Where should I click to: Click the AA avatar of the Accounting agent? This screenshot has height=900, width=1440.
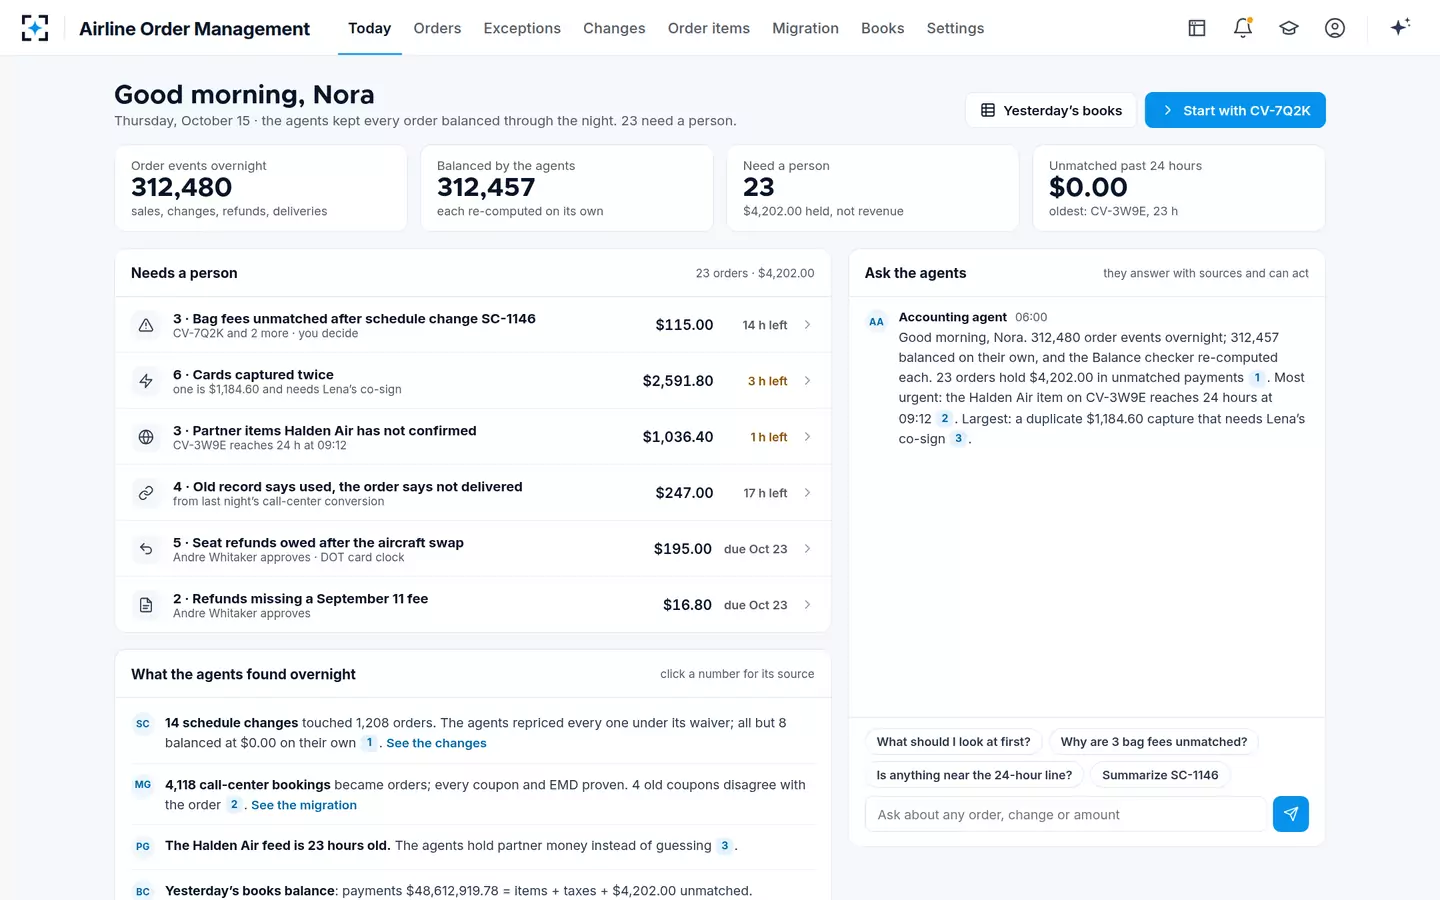(876, 322)
